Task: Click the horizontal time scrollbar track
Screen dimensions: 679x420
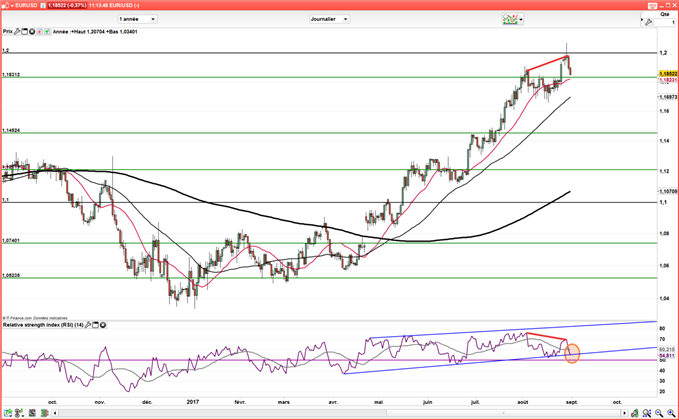Action: pyautogui.click(x=340, y=413)
